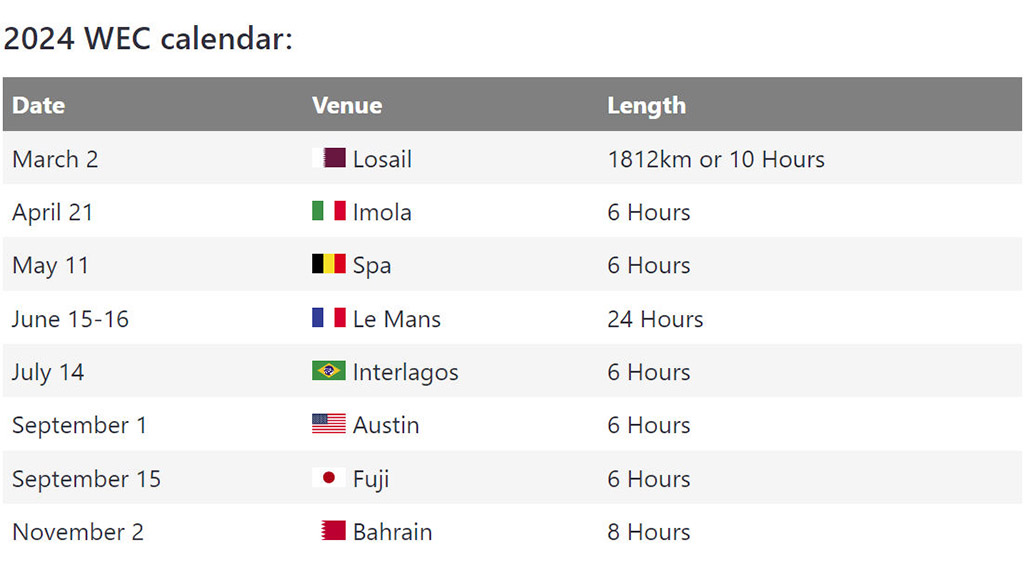The width and height of the screenshot is (1024, 567).
Task: Click the 2024 WEC calendar heading
Action: (x=148, y=38)
